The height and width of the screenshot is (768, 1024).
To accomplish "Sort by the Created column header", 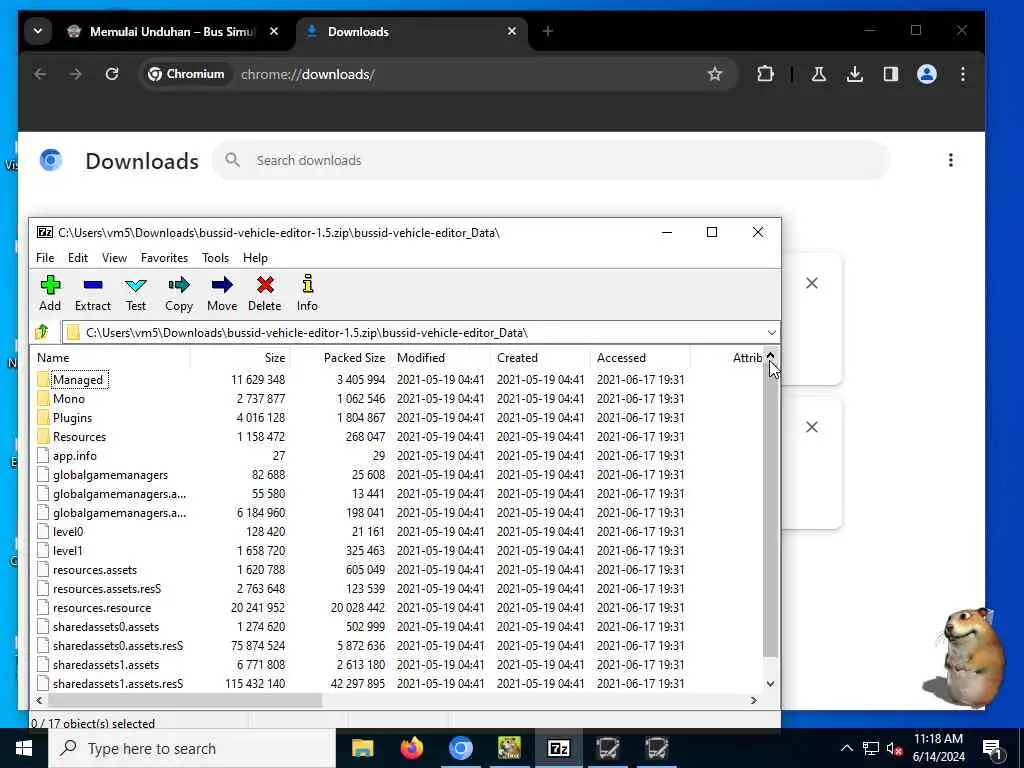I will tap(540, 358).
